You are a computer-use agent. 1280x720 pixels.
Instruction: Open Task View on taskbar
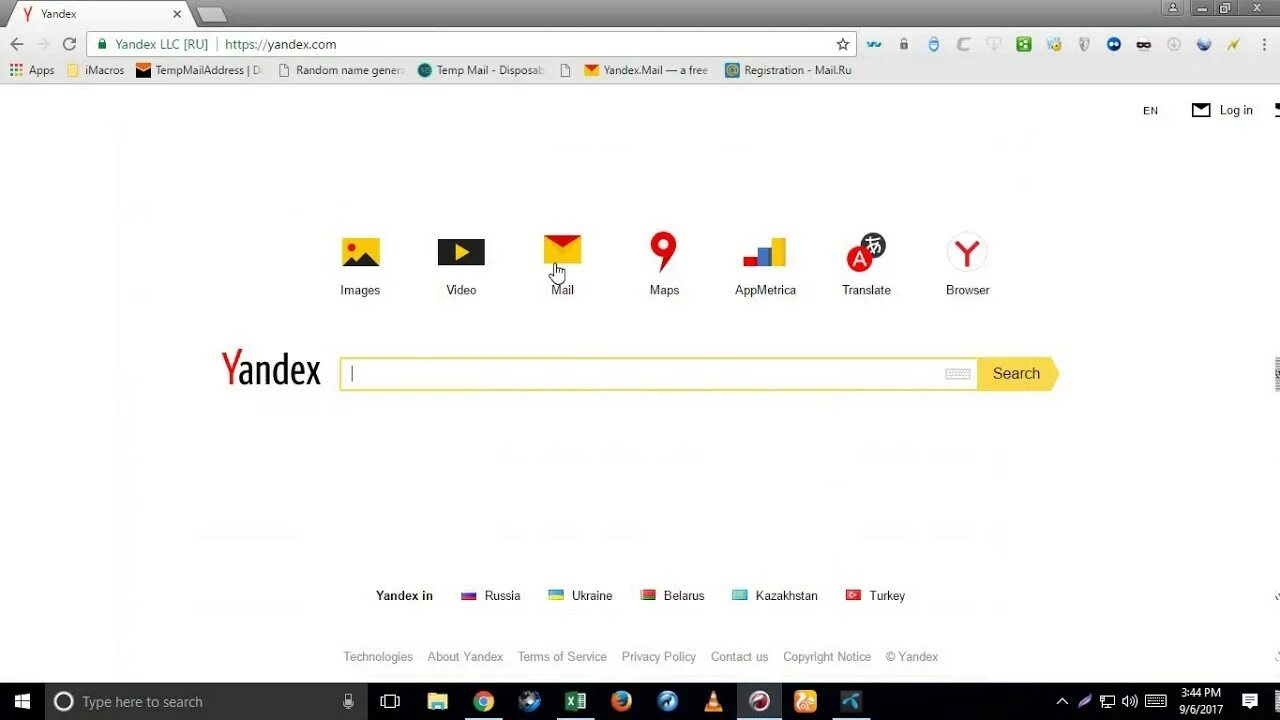pyautogui.click(x=390, y=701)
